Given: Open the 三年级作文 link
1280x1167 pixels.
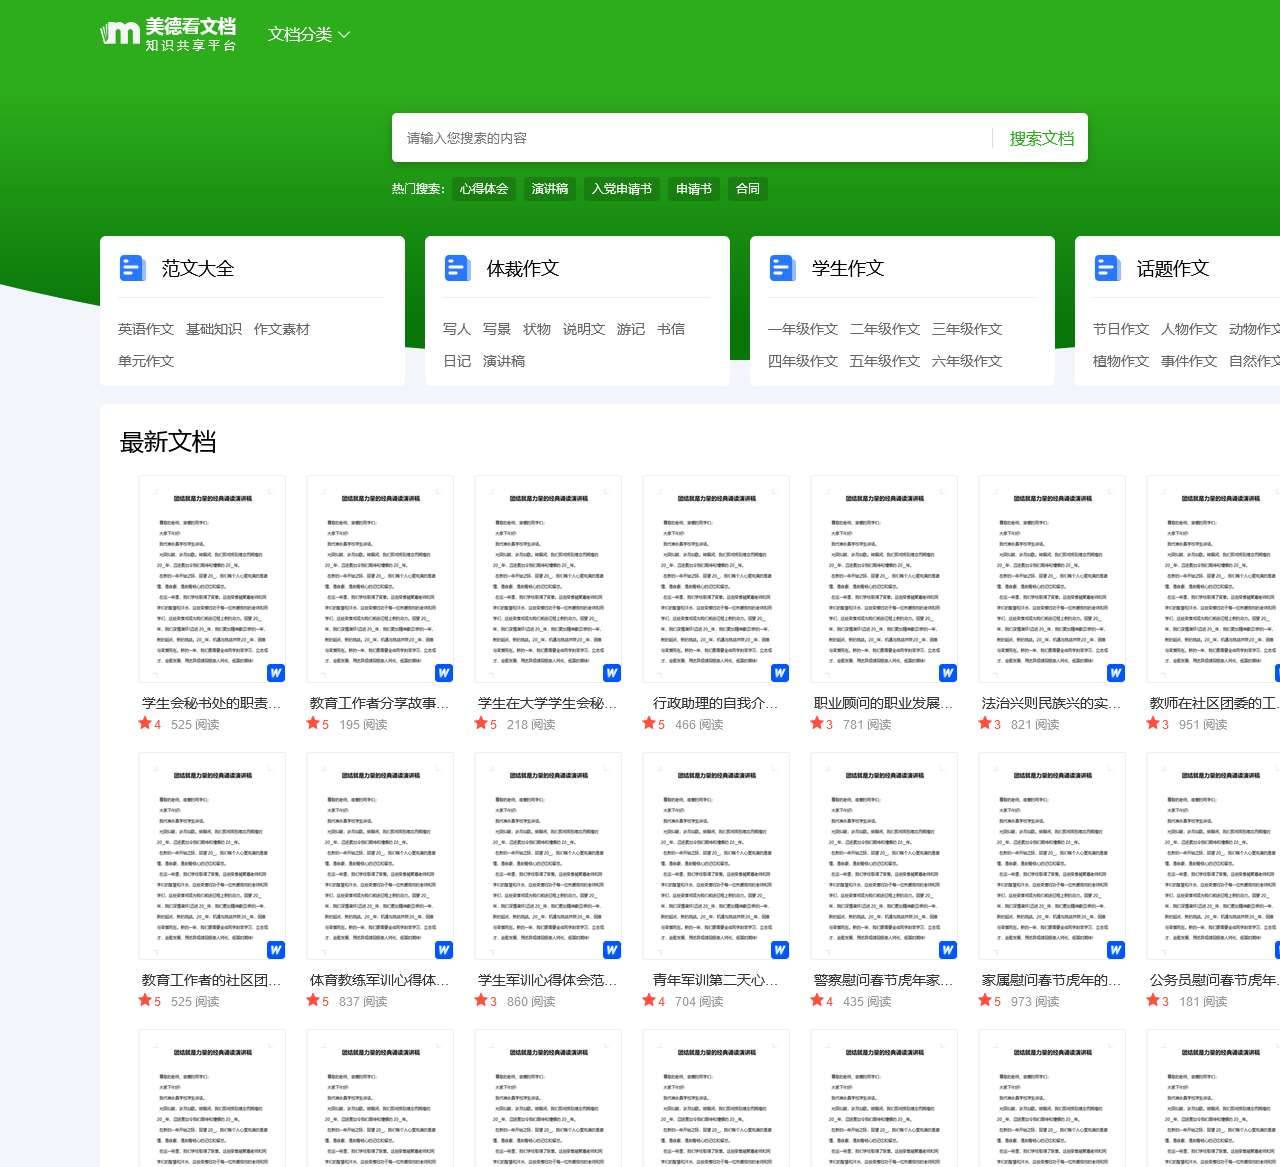Looking at the screenshot, I should (967, 329).
